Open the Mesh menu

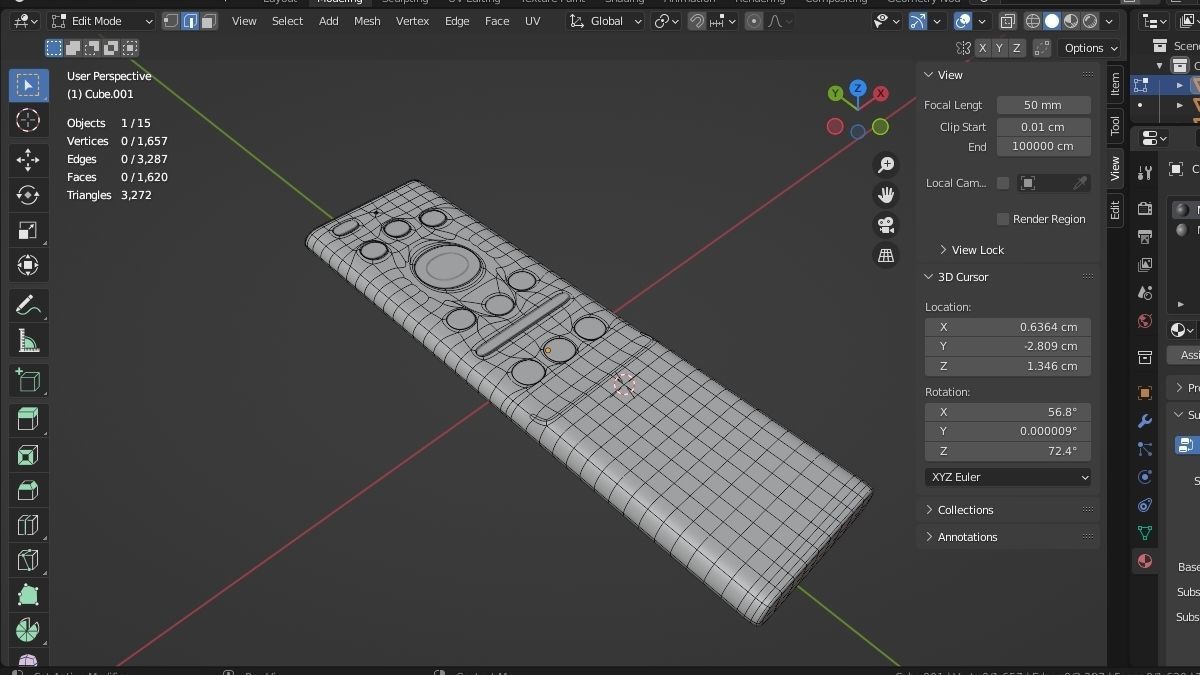(367, 20)
